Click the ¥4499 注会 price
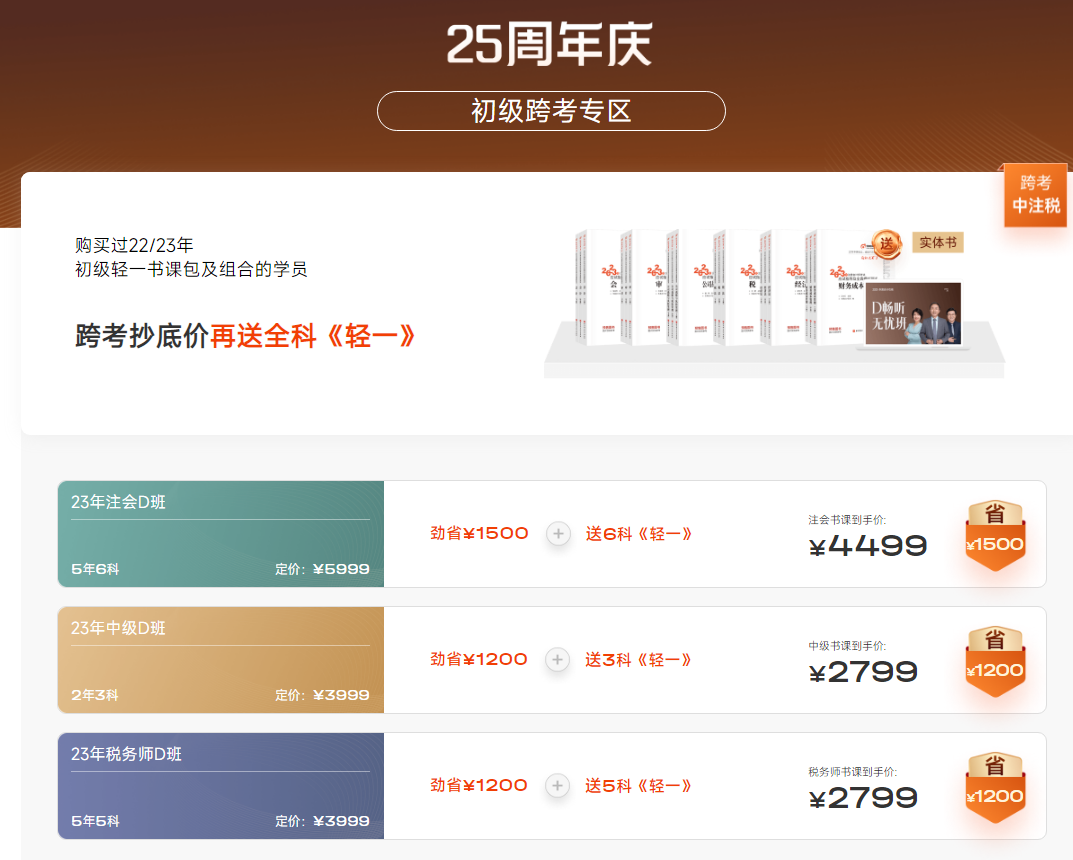This screenshot has height=860, width=1073. (868, 546)
